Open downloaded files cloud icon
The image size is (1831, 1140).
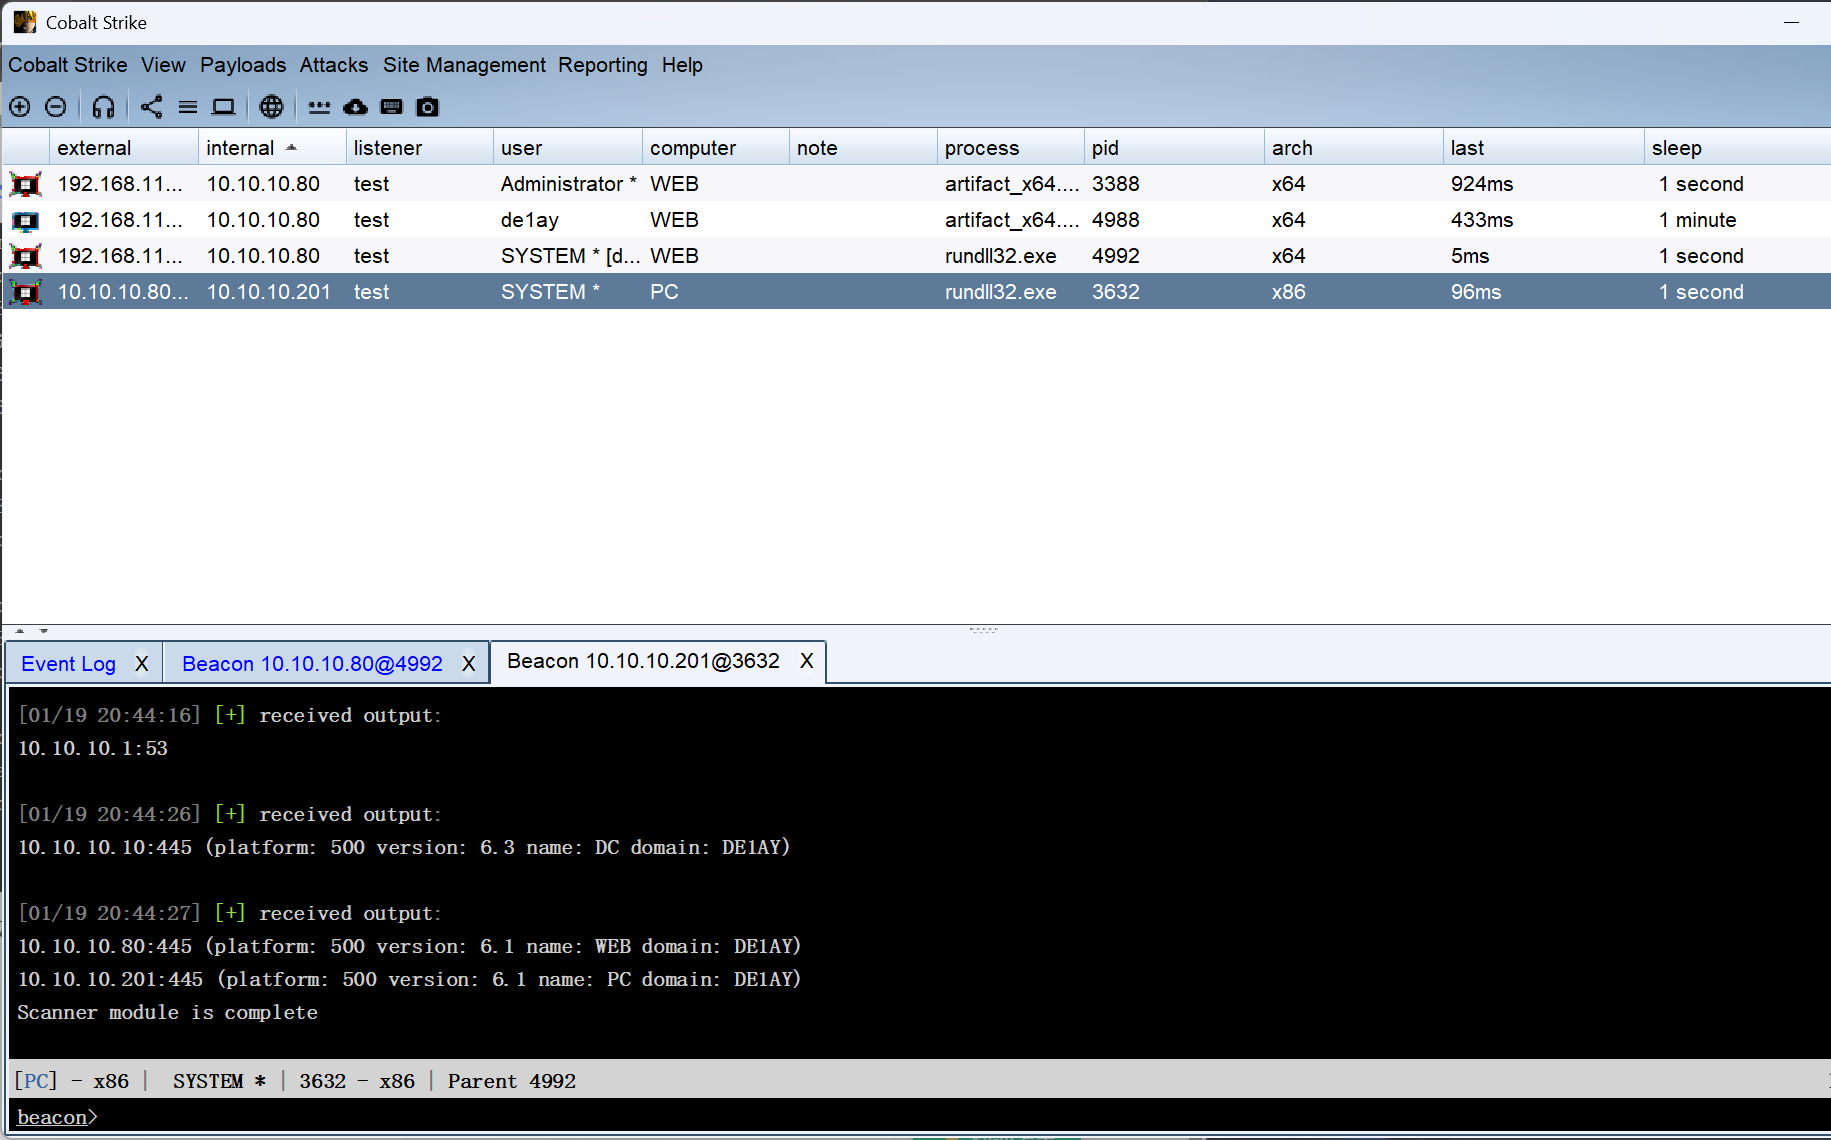click(355, 107)
